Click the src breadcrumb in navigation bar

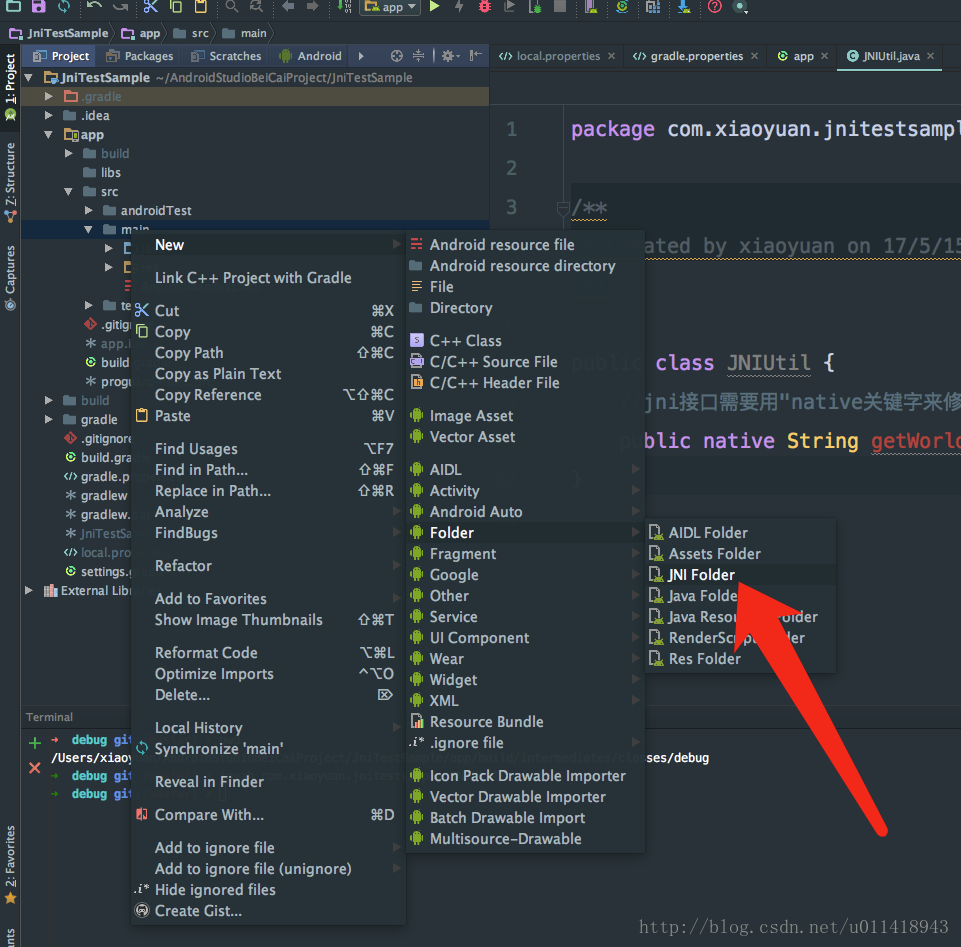pyautogui.click(x=191, y=34)
